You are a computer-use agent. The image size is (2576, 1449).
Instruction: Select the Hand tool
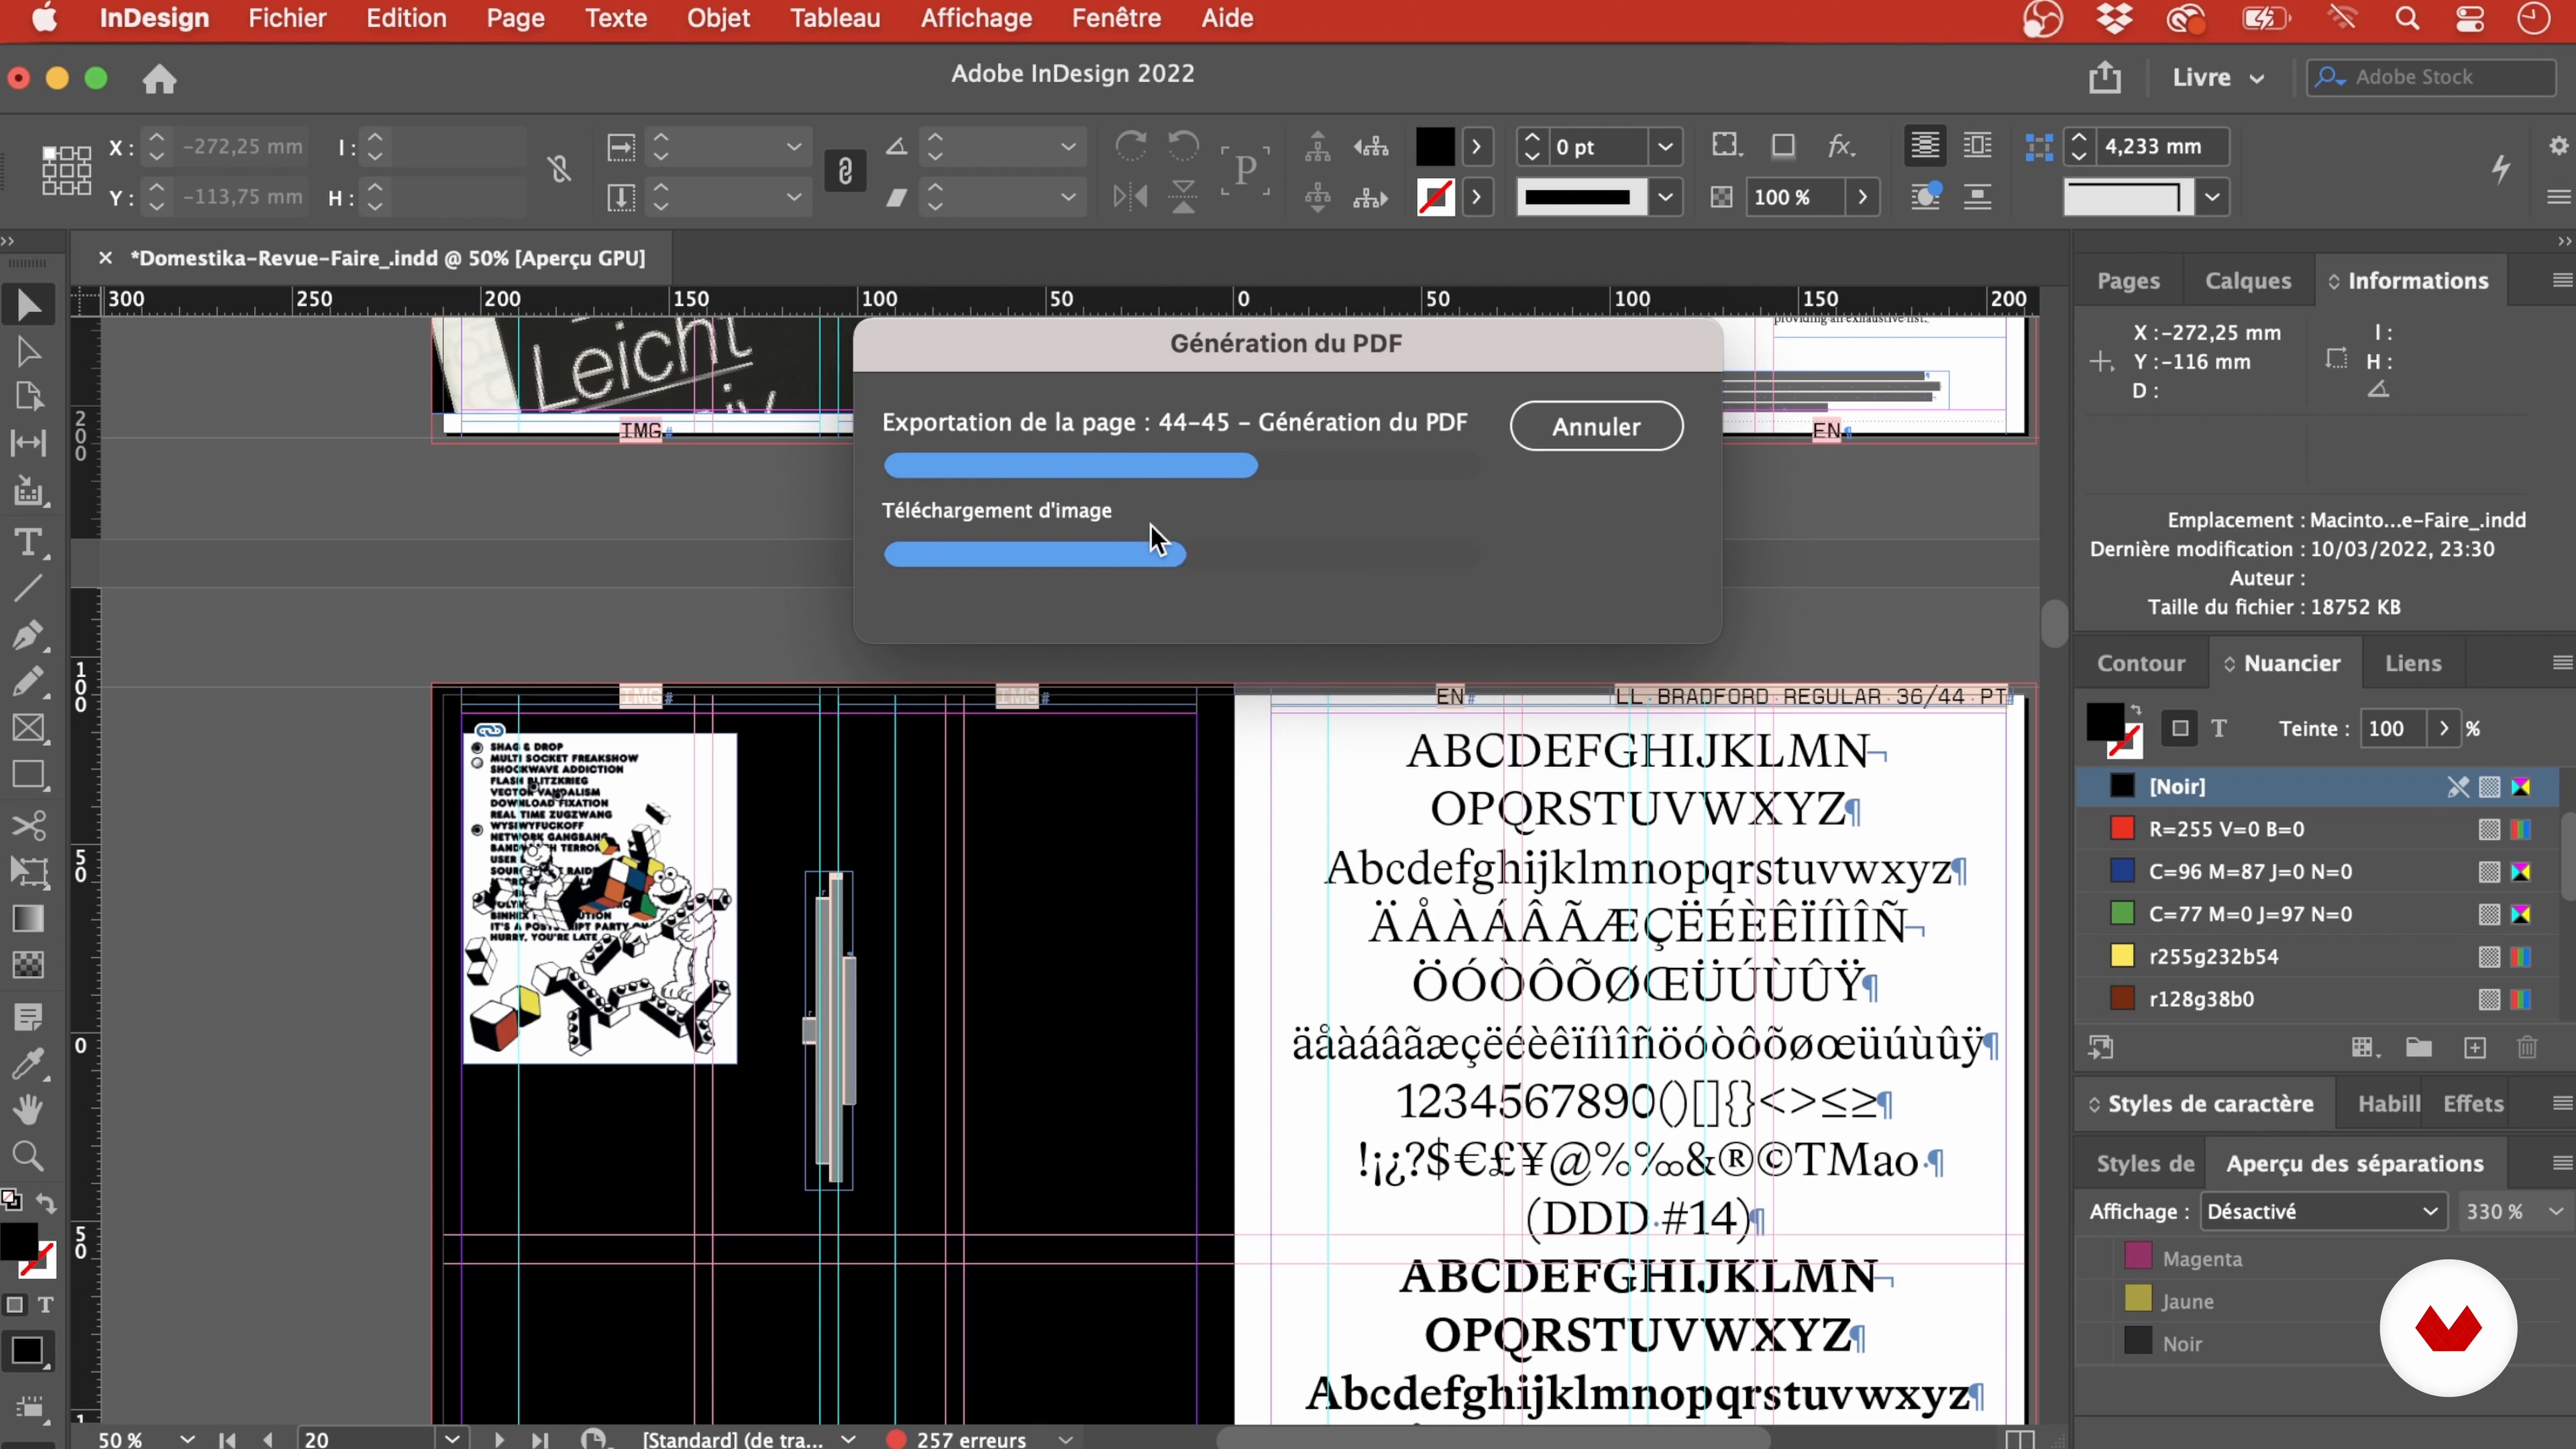[28, 1110]
